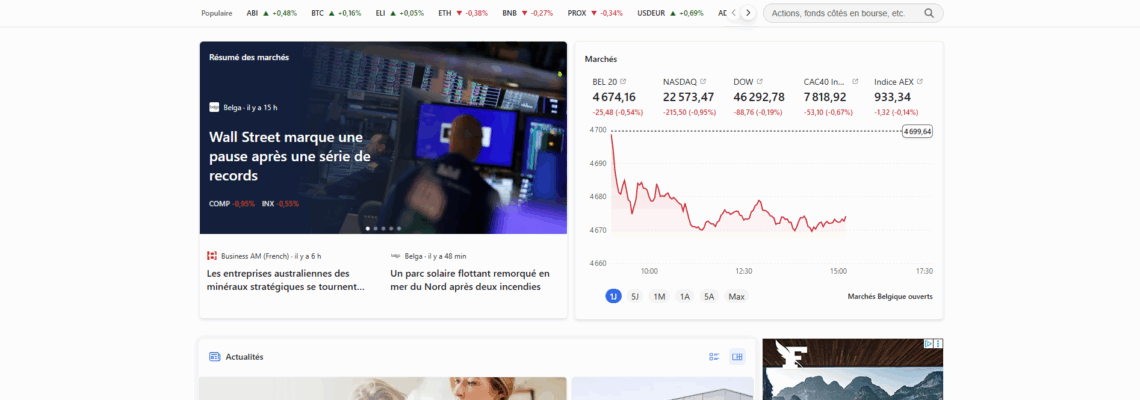
Task: Open Indice AEX external link icon
Action: click(x=920, y=81)
